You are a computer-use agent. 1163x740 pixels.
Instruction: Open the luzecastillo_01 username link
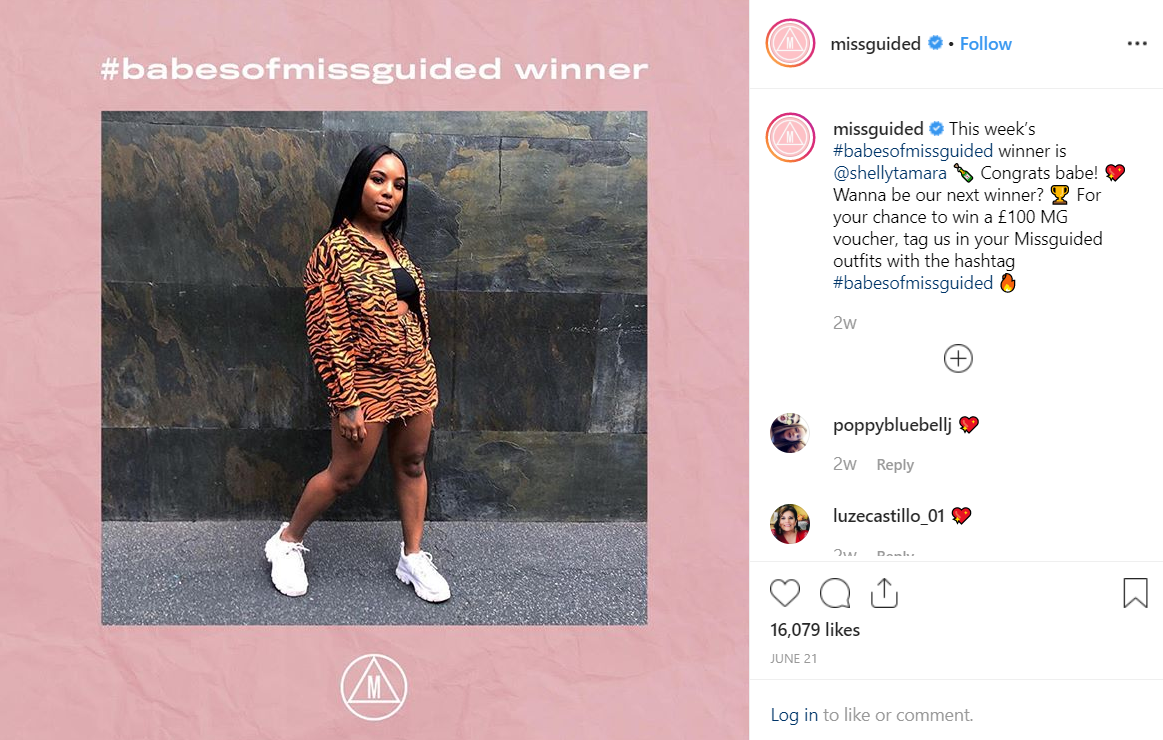tap(888, 515)
